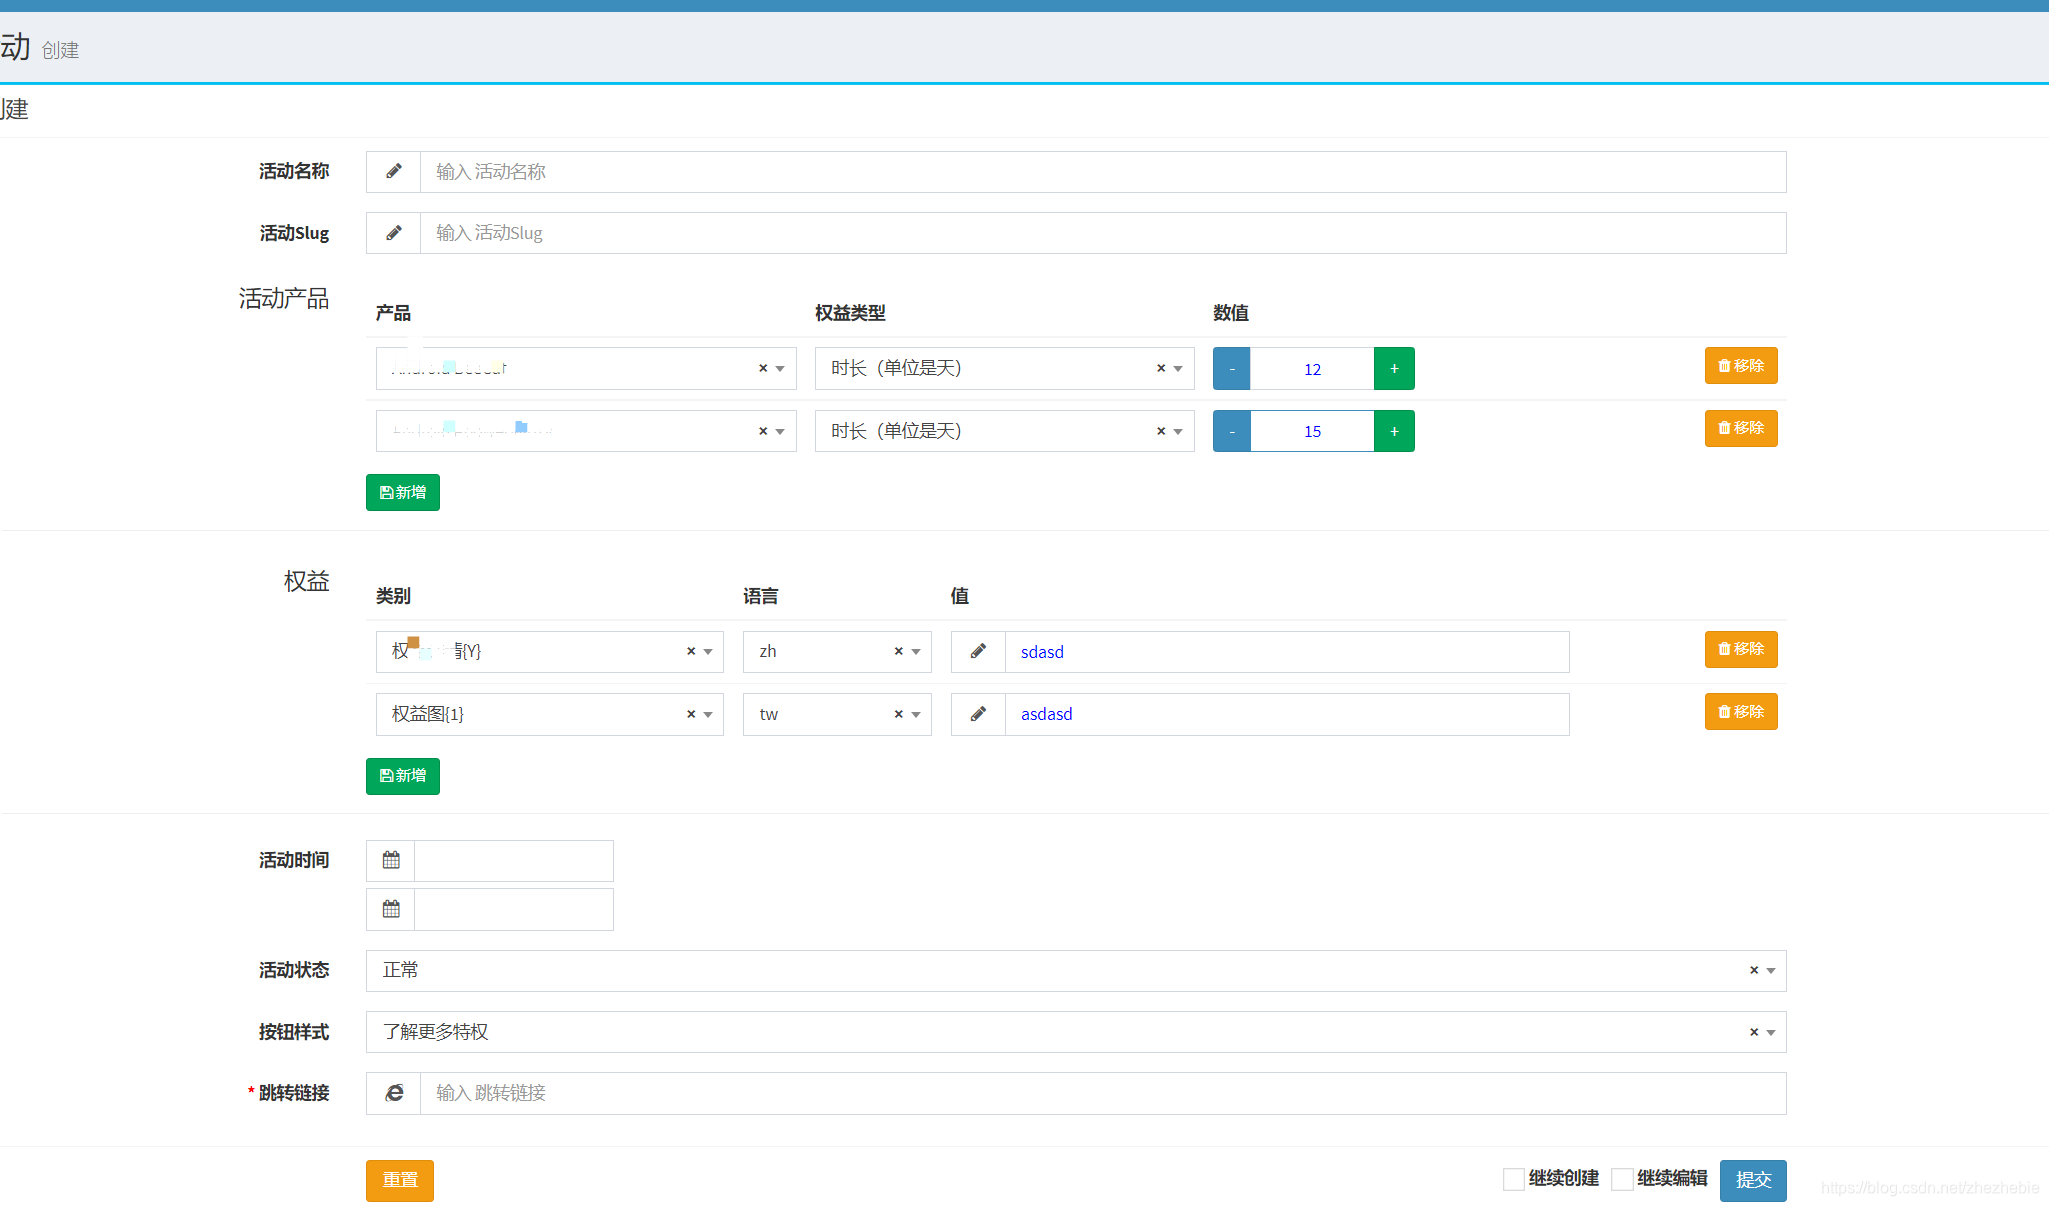Click pencil icon next to sdasd value

point(978,652)
